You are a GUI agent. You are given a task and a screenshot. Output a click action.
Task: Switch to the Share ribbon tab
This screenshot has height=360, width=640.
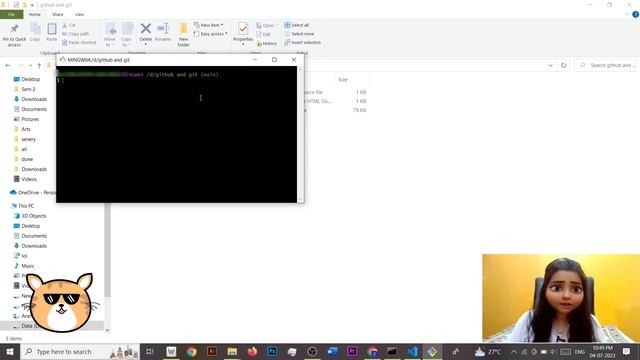[x=58, y=15]
